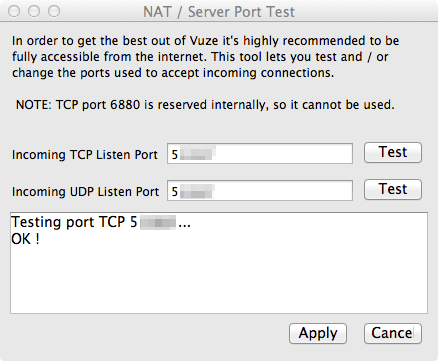Minimize the port test window
Image resolution: width=438 pixels, height=361 pixels.
coord(34,11)
